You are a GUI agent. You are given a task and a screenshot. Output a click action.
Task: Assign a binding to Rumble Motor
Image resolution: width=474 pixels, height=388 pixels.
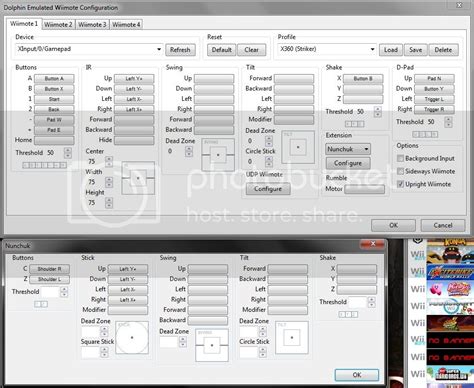pos(364,189)
